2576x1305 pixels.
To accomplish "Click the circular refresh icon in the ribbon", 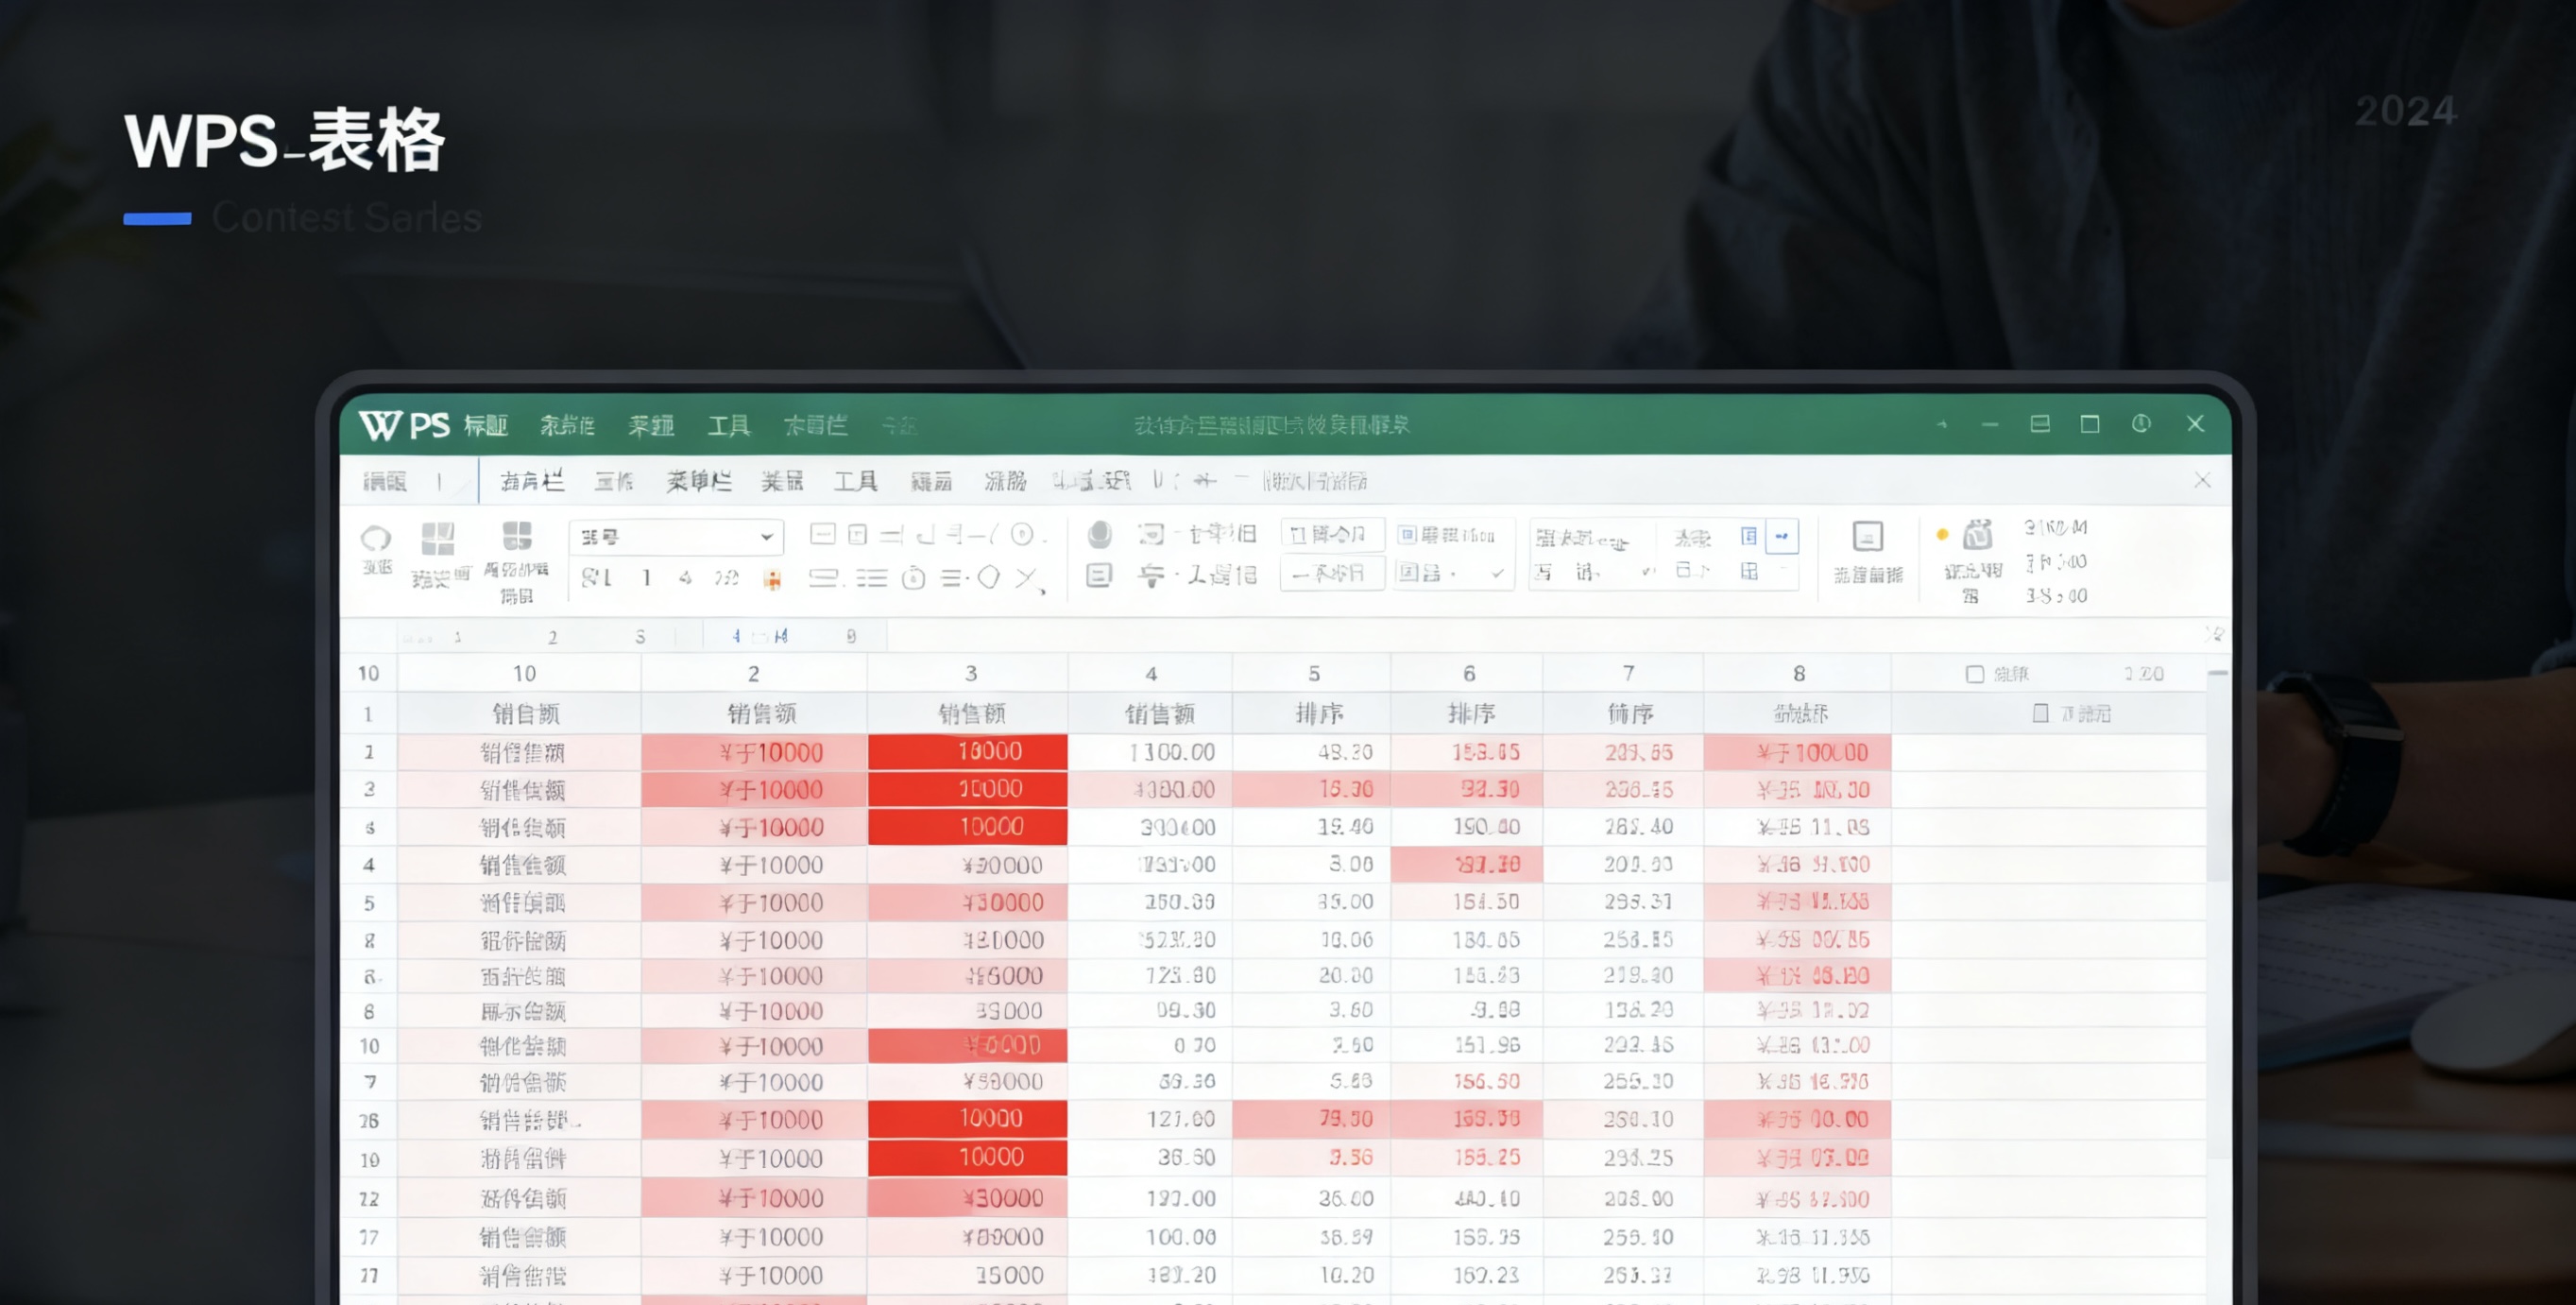I will [x=375, y=538].
